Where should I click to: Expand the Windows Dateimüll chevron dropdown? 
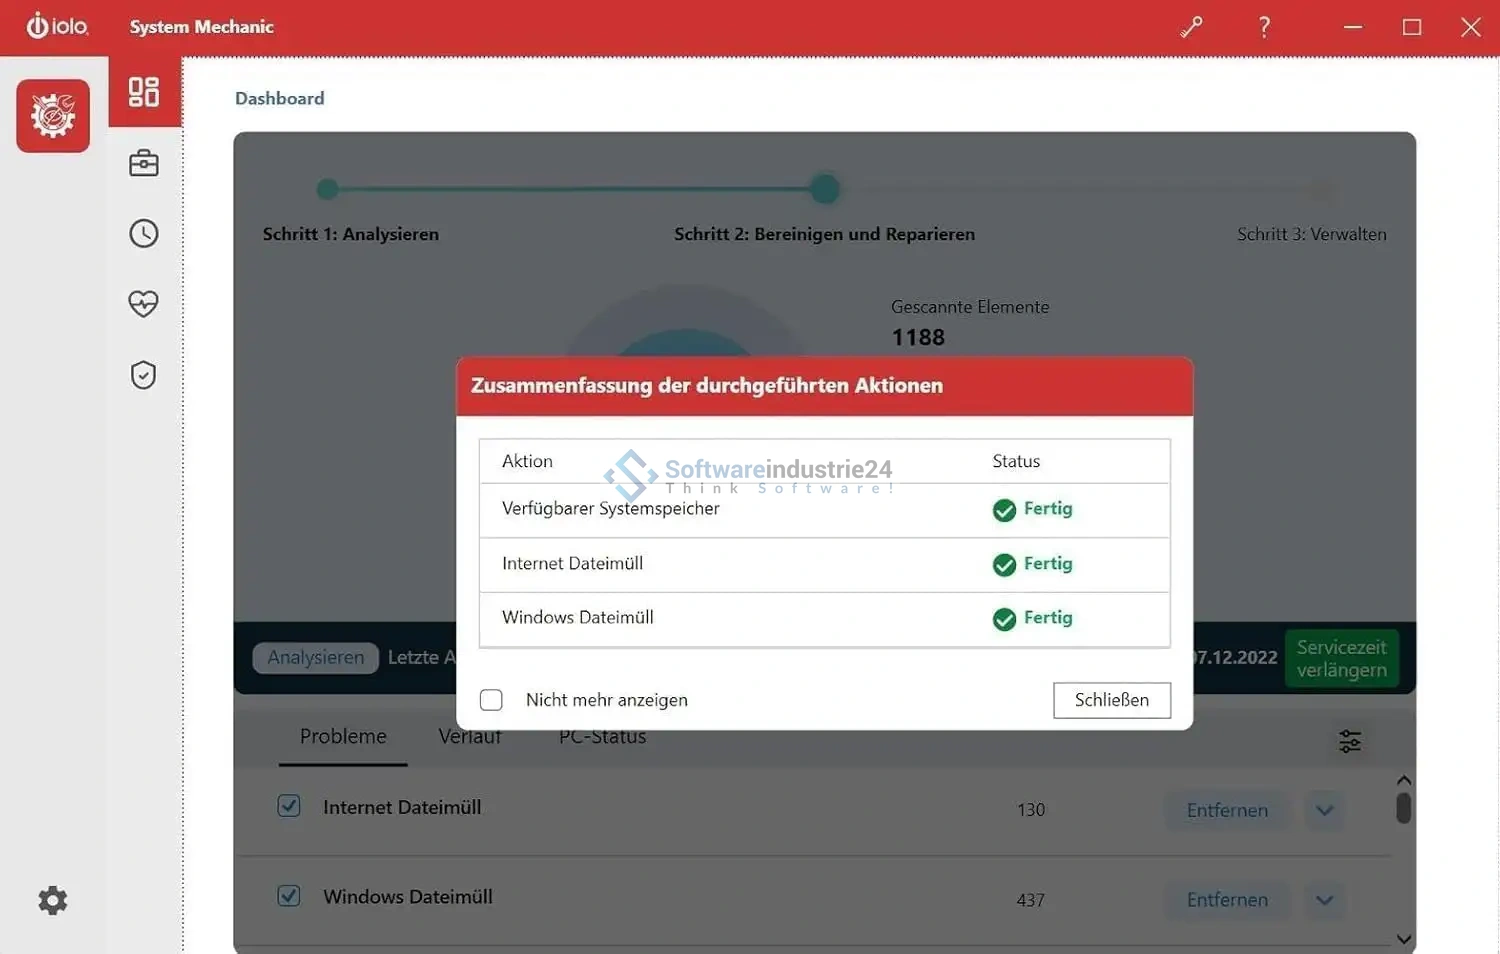pyautogui.click(x=1324, y=900)
